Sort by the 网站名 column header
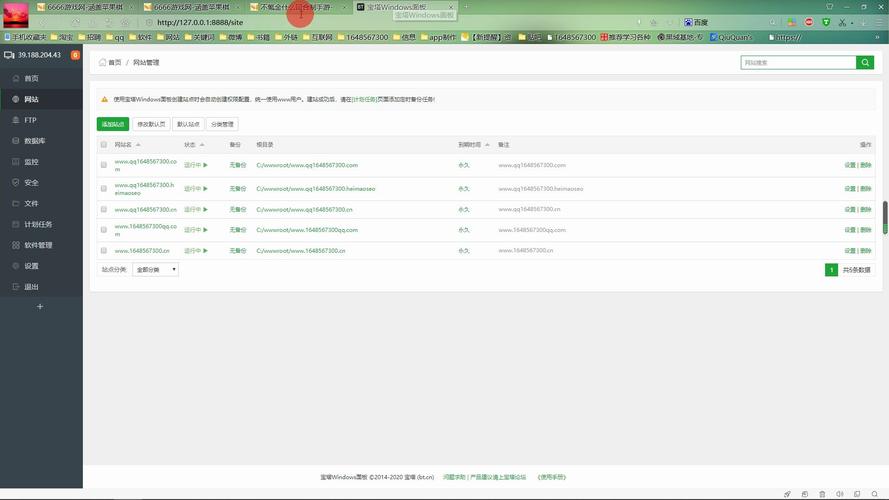 [x=127, y=145]
